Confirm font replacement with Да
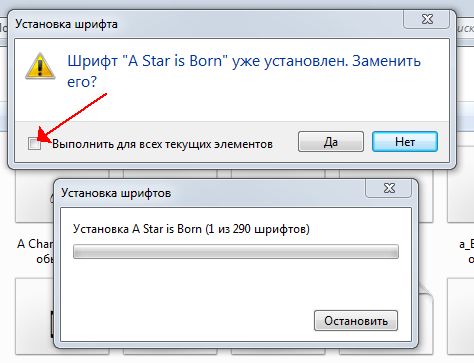This screenshot has width=474, height=363. click(331, 142)
